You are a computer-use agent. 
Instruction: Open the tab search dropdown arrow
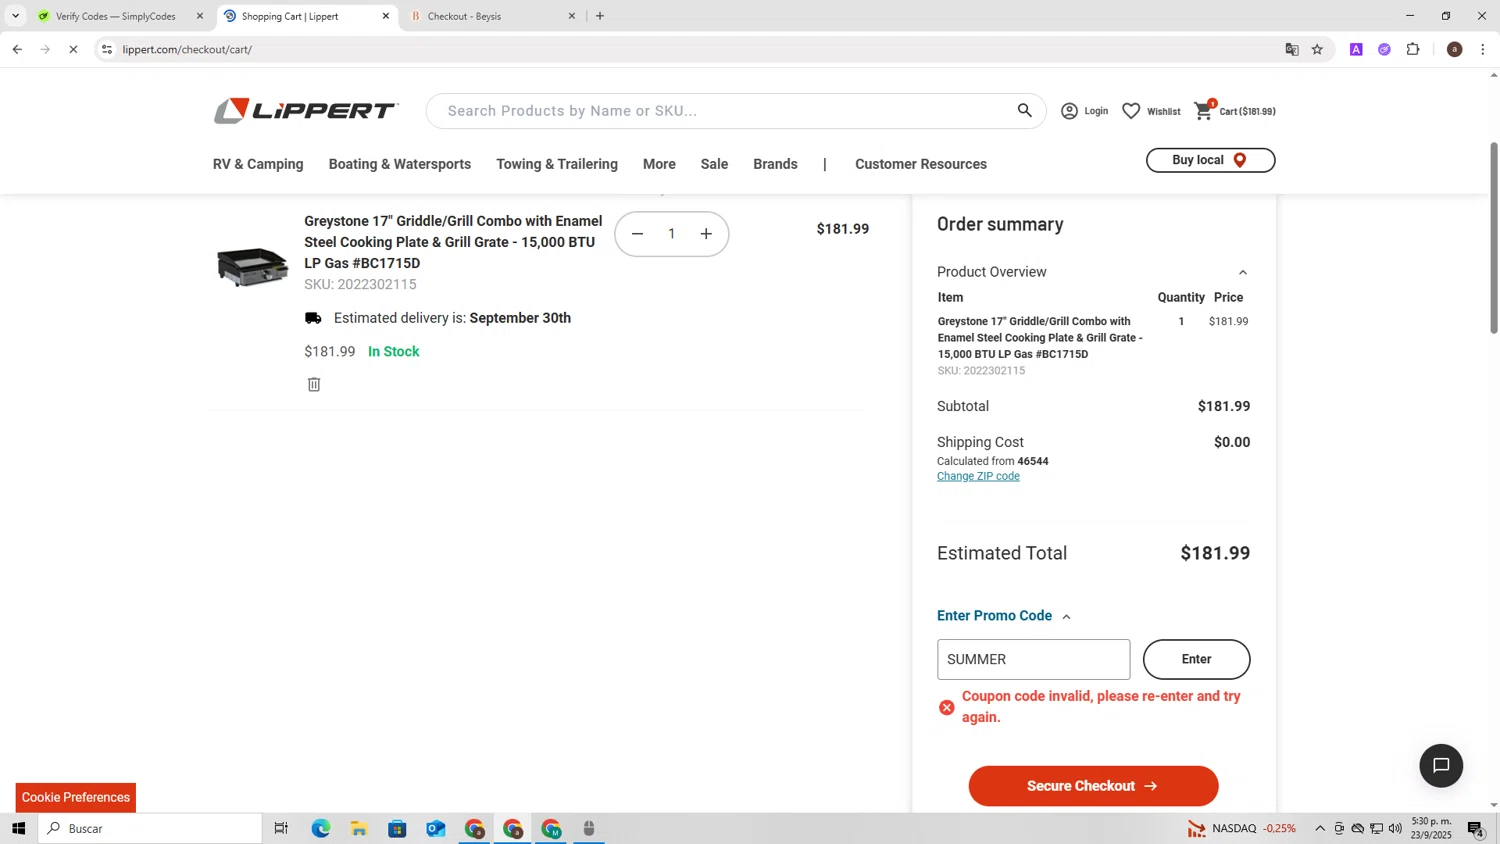tap(15, 16)
